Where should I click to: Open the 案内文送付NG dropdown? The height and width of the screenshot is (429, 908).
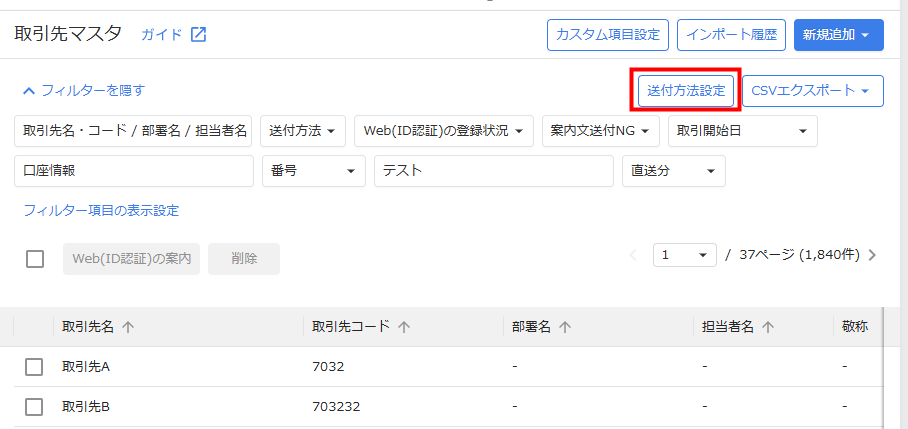pyautogui.click(x=600, y=131)
